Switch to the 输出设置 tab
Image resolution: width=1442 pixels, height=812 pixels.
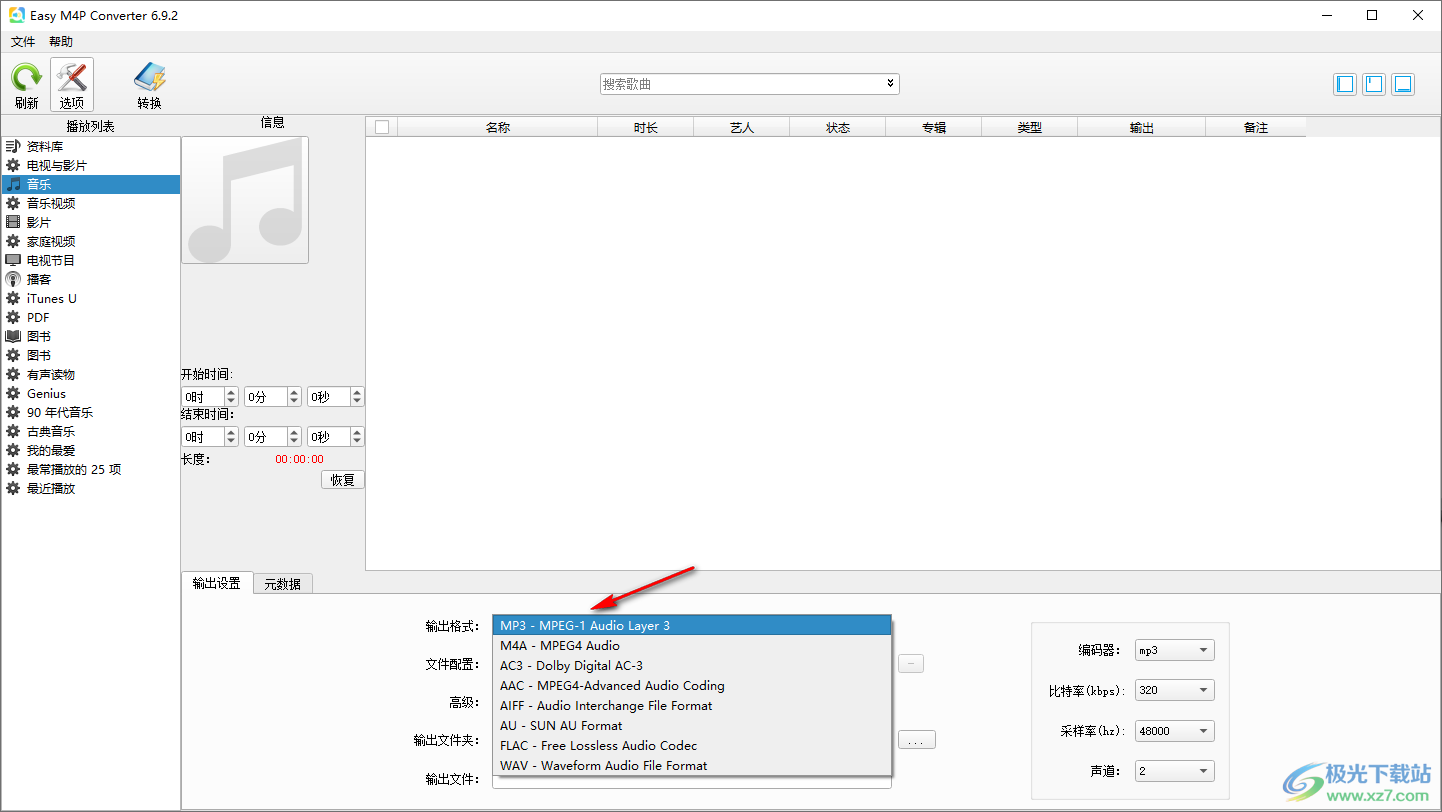coord(217,583)
